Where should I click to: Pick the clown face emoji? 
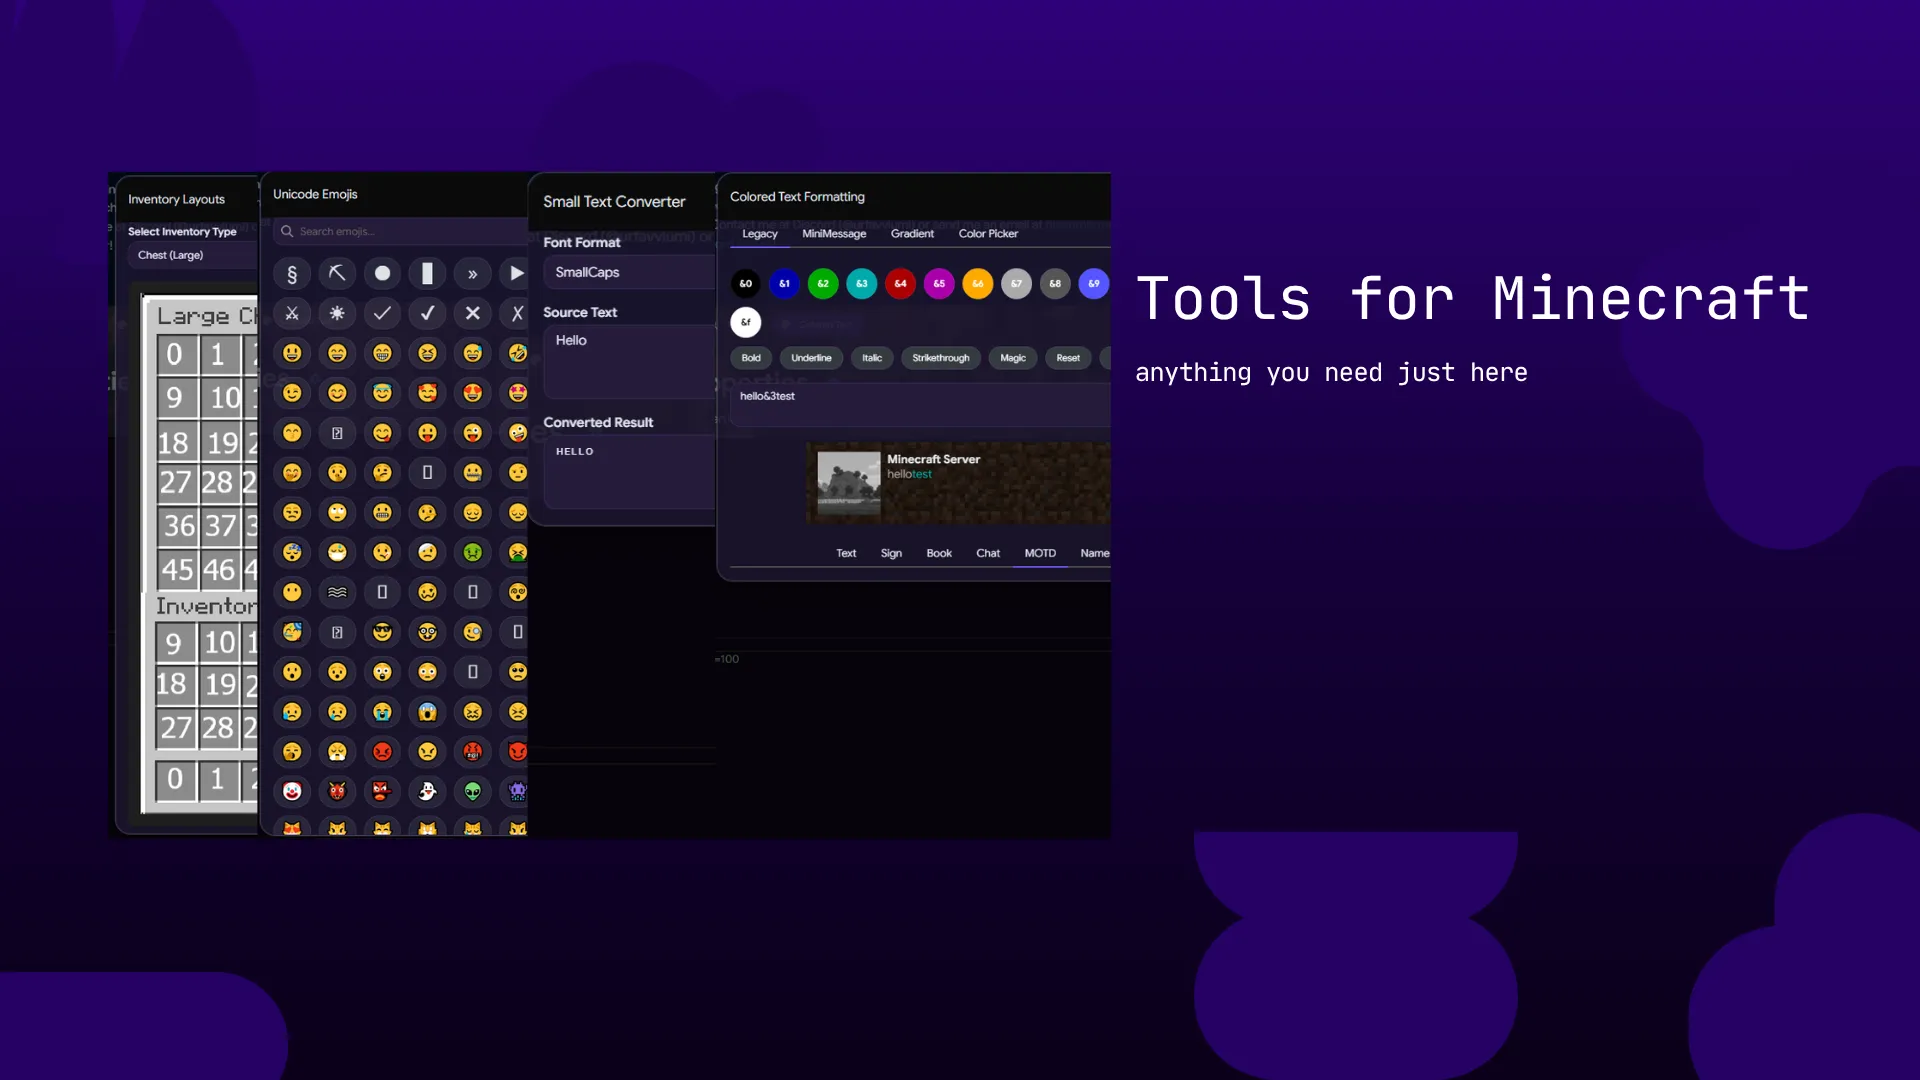[292, 792]
